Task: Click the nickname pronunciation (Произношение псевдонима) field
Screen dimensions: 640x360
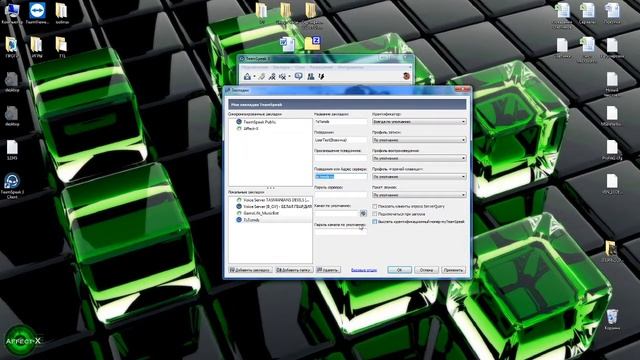Action: 340,158
